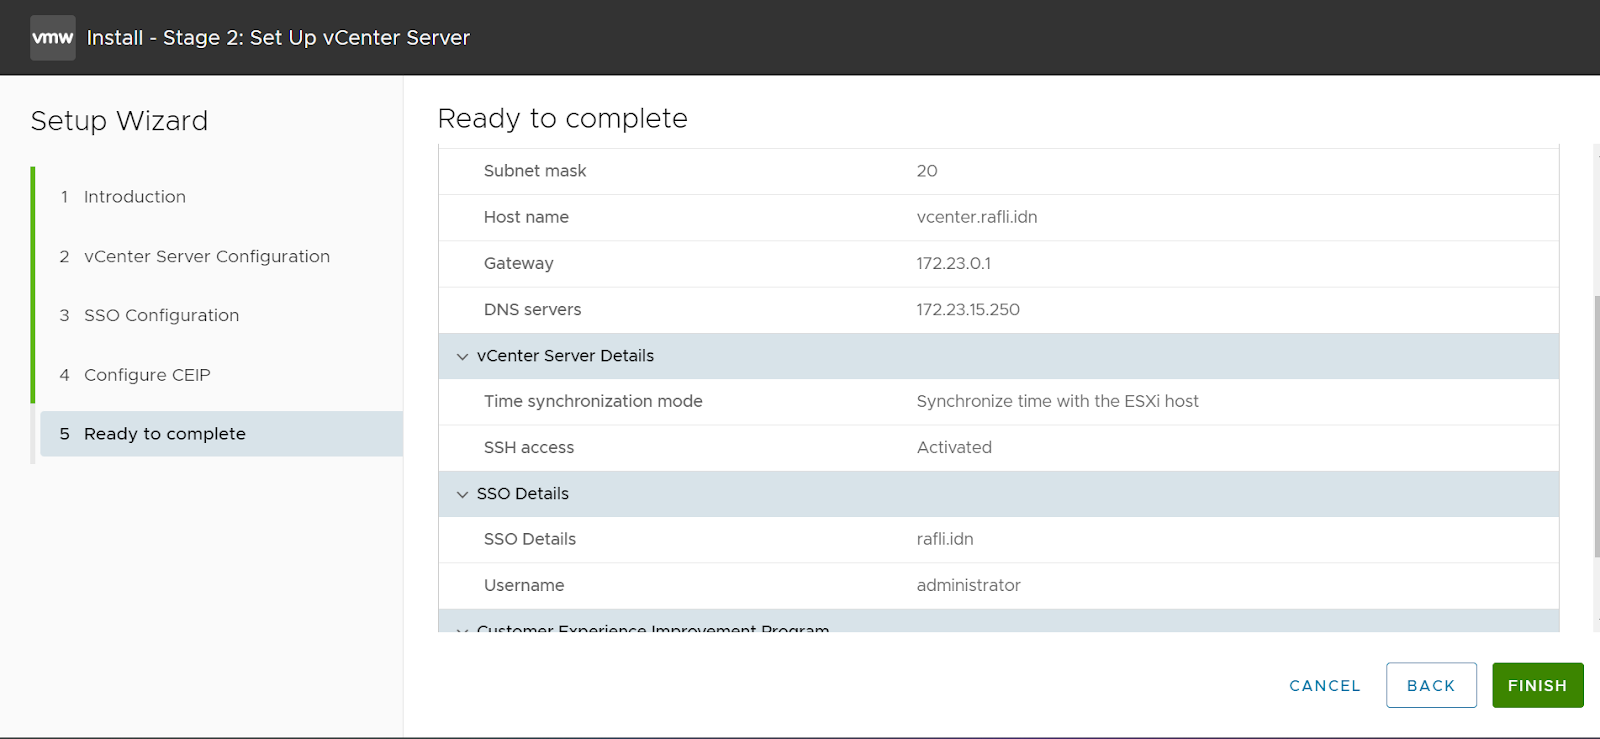Click the Ready to complete page heading
The width and height of the screenshot is (1600, 739).
(563, 118)
